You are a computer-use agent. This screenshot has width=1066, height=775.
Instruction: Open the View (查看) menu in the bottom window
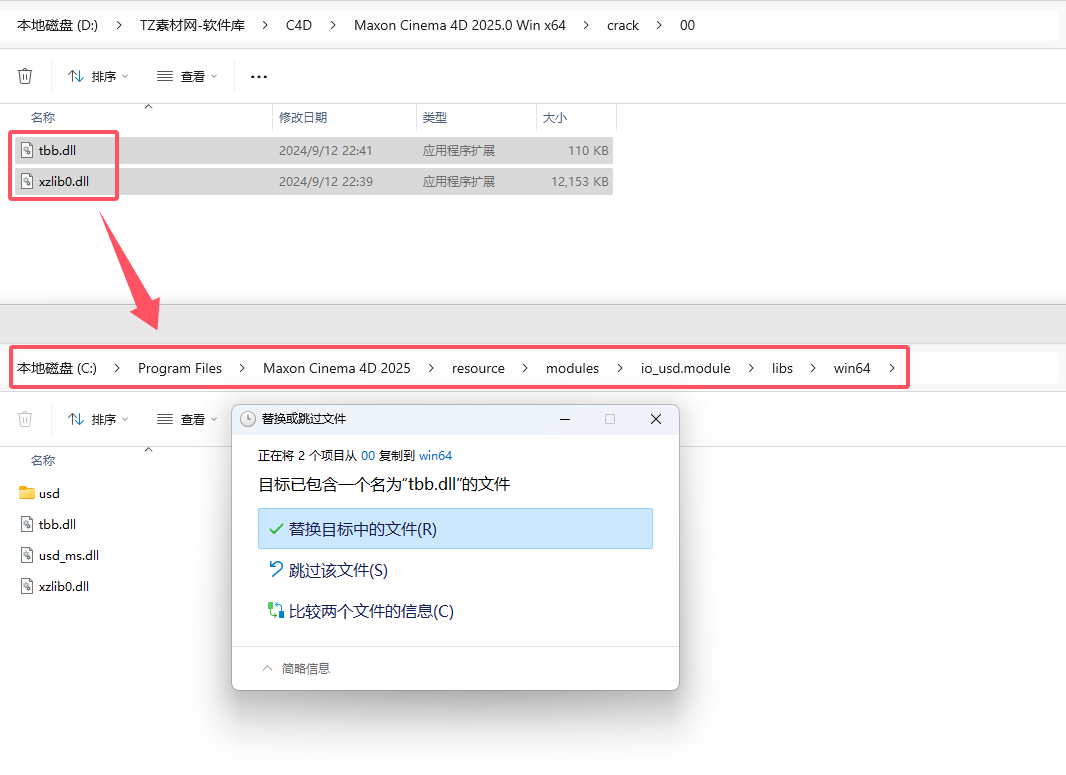tap(187, 419)
